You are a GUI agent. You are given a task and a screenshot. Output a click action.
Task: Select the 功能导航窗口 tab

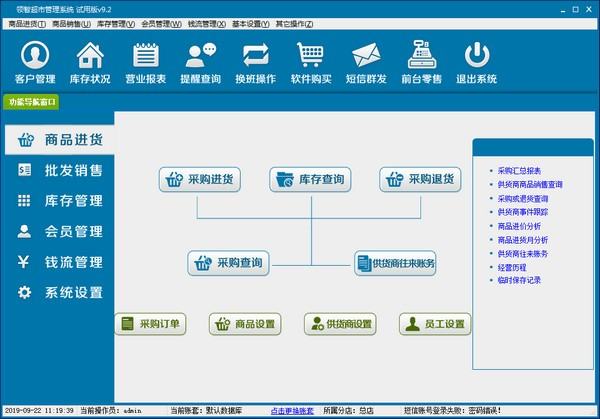(32, 102)
